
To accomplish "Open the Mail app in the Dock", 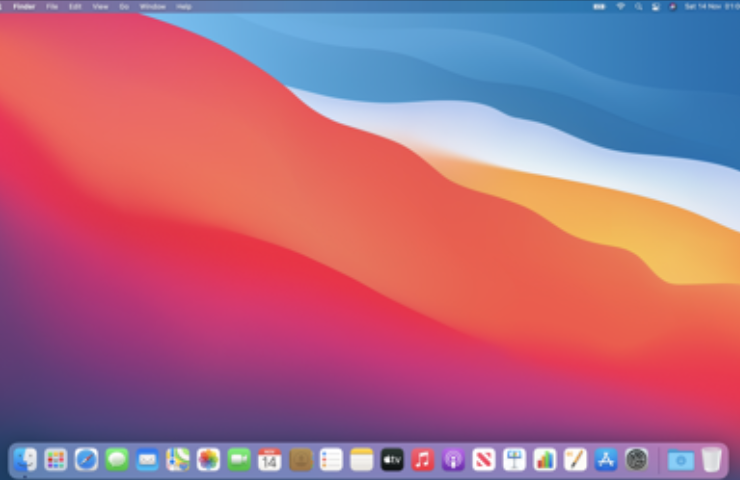I will (147, 459).
